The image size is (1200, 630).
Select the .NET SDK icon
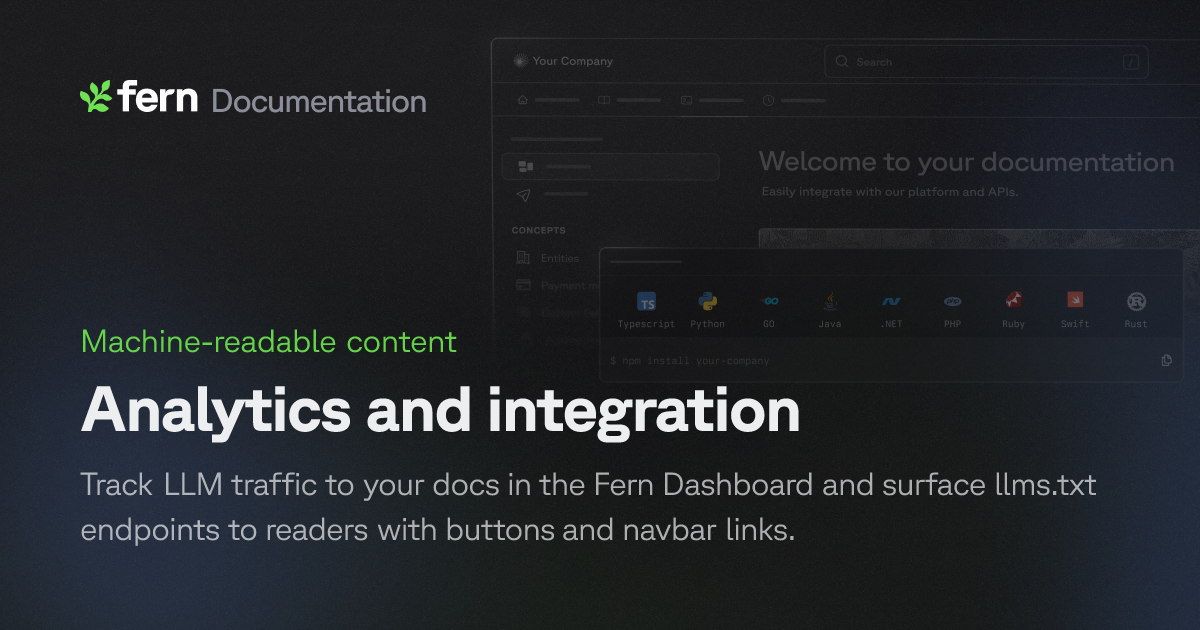click(x=891, y=301)
